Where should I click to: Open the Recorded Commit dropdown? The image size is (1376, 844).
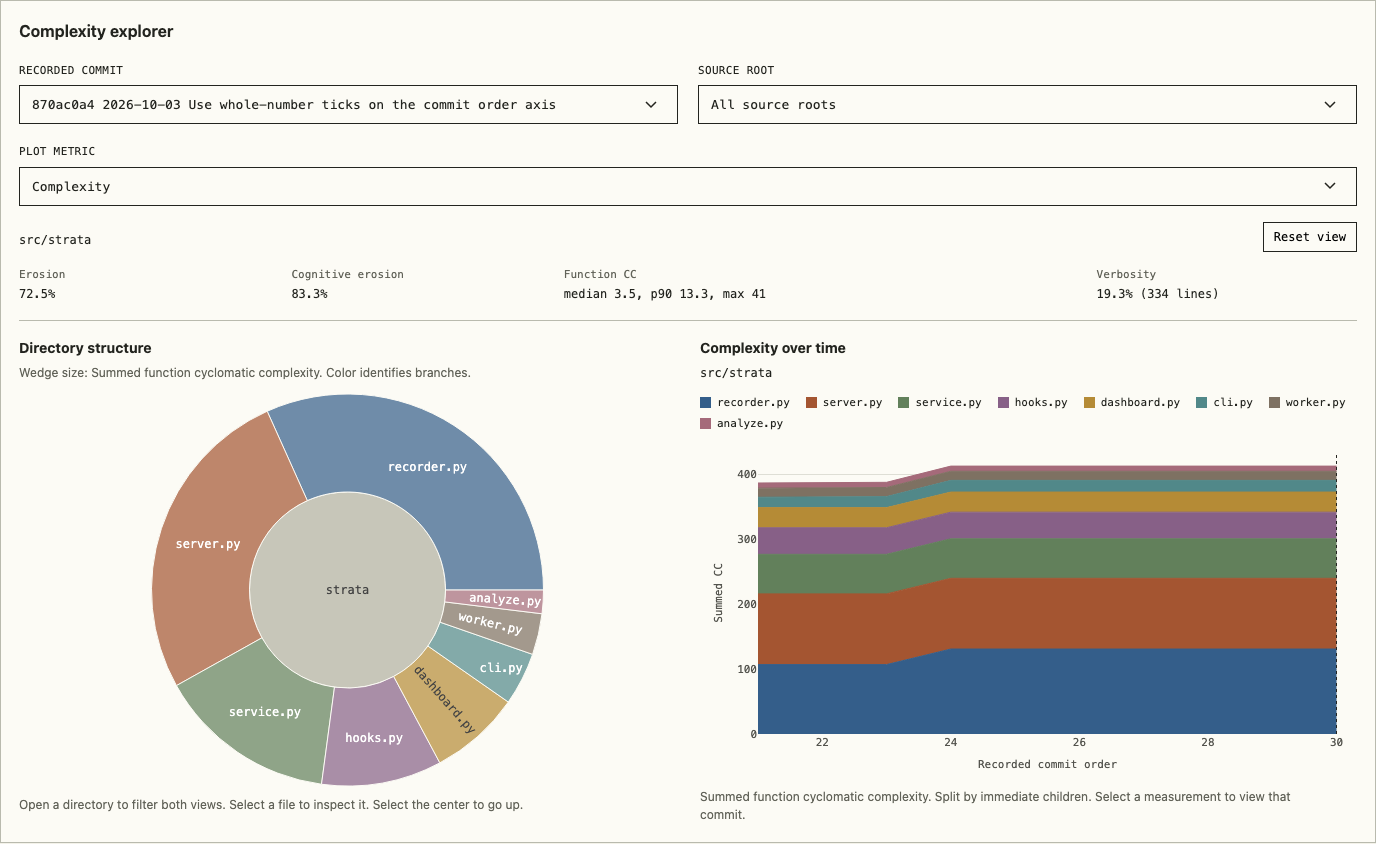click(348, 104)
